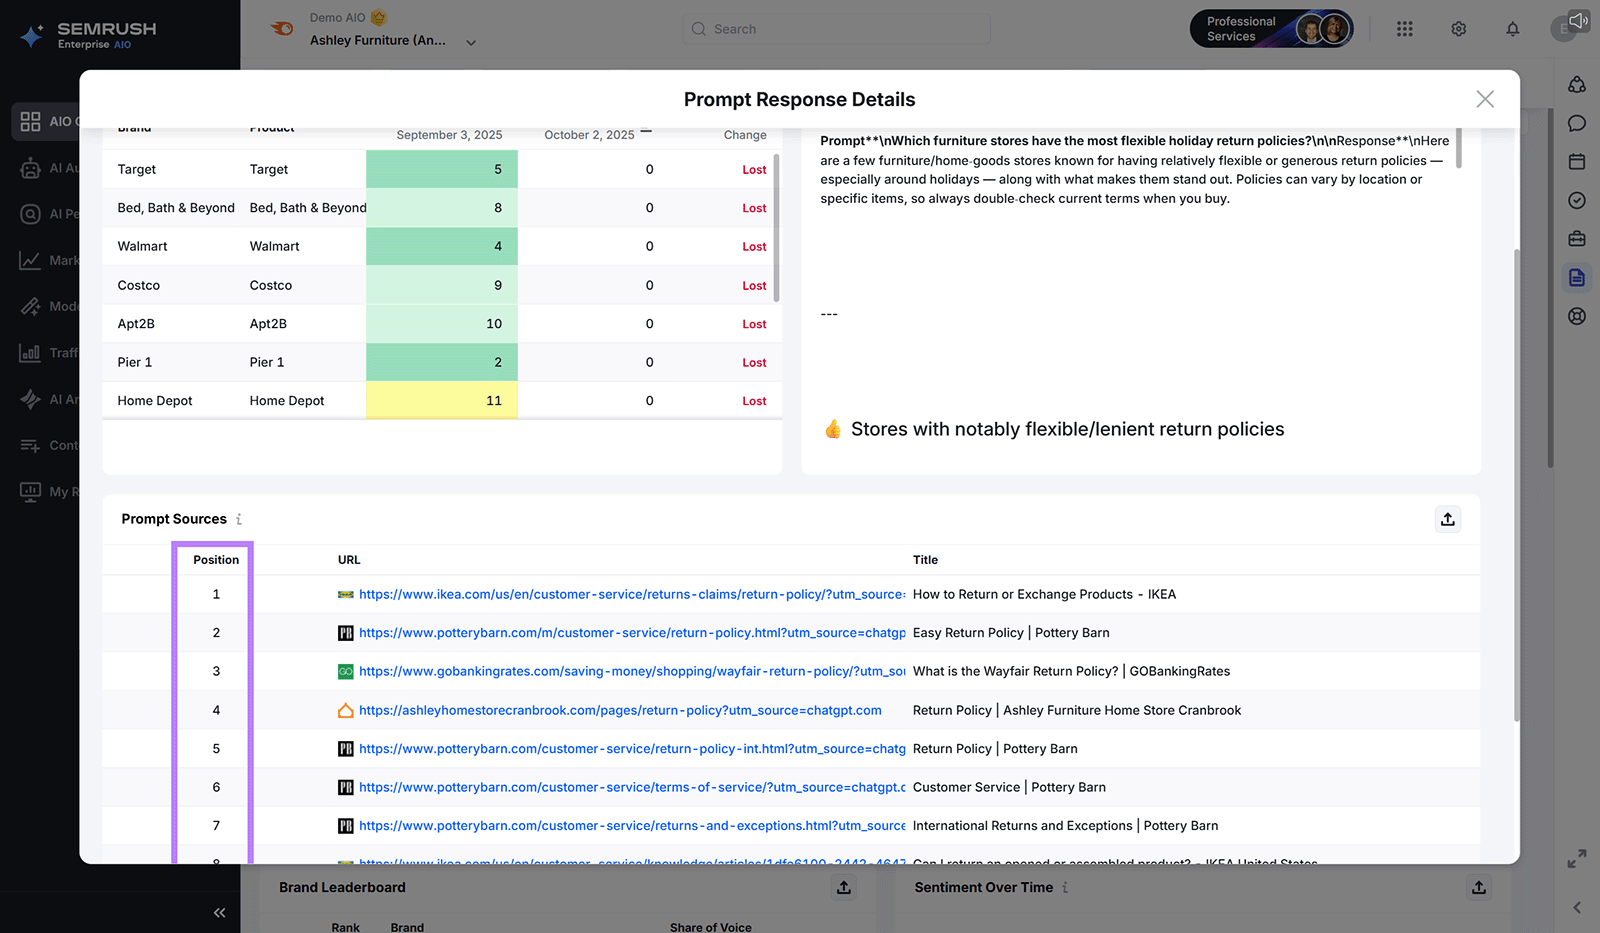Viewport: 1600px width, 933px height.
Task: Export Sentiment Over Time behind the dialog
Action: pos(1479,887)
